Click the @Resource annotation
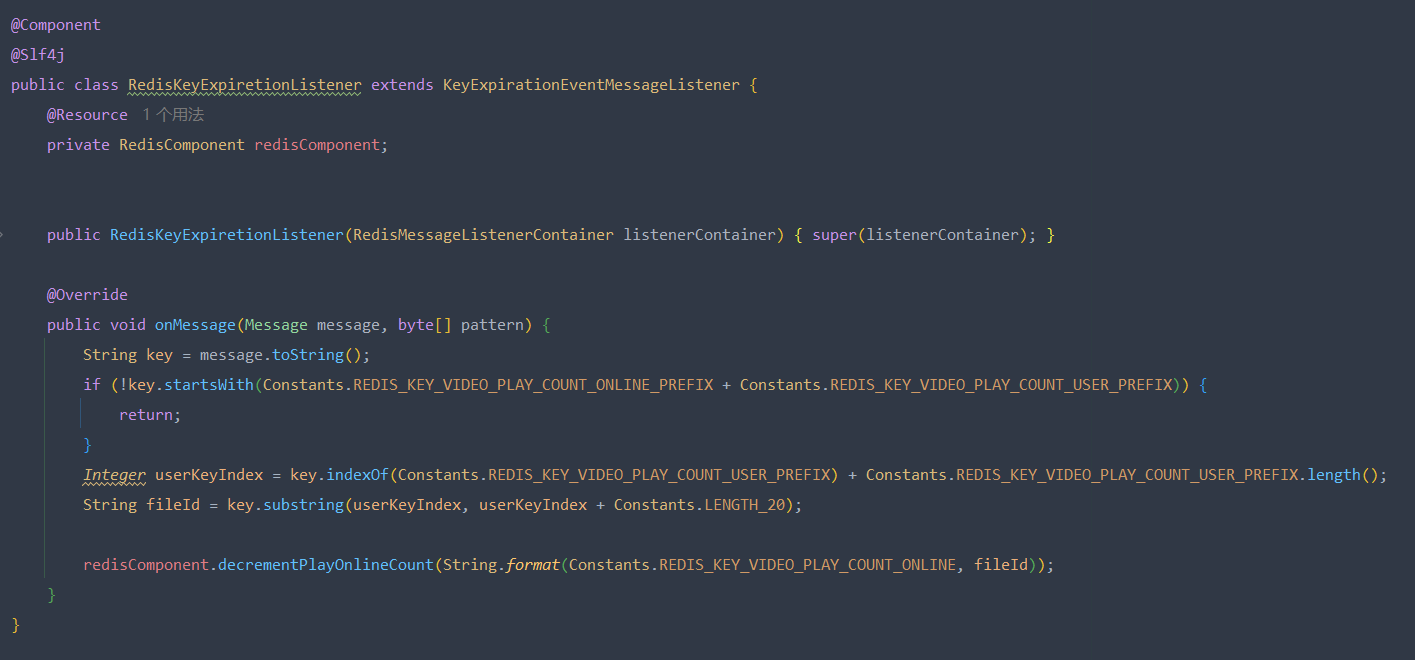The width and height of the screenshot is (1415, 660). pyautogui.click(x=87, y=115)
